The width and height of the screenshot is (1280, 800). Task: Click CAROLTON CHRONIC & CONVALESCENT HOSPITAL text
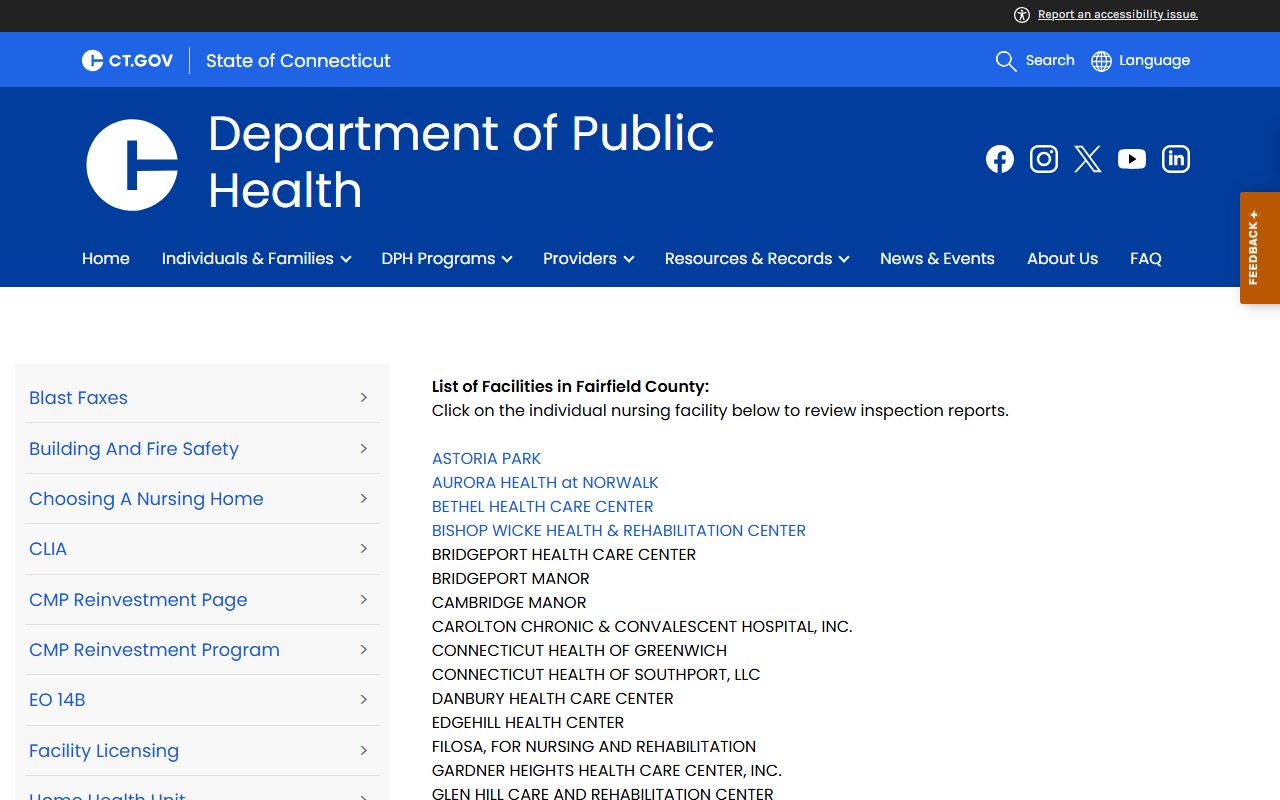[x=642, y=627]
